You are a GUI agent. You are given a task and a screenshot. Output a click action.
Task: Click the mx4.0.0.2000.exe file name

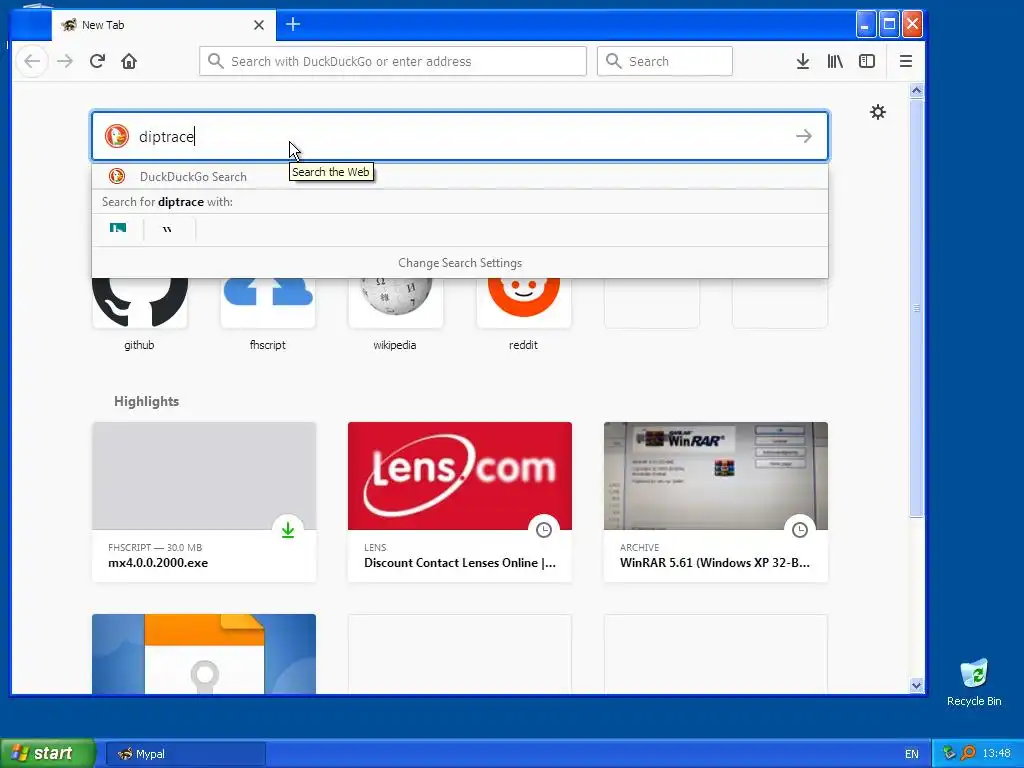tap(158, 563)
